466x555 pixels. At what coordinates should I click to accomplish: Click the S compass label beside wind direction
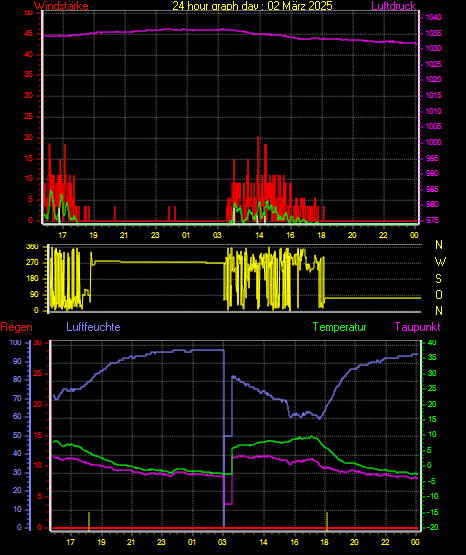[x=438, y=279]
